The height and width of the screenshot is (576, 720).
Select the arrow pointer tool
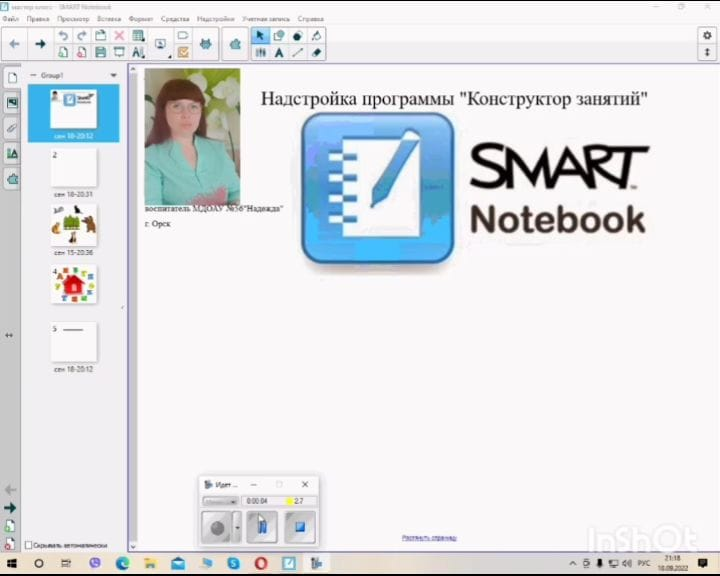pos(260,36)
